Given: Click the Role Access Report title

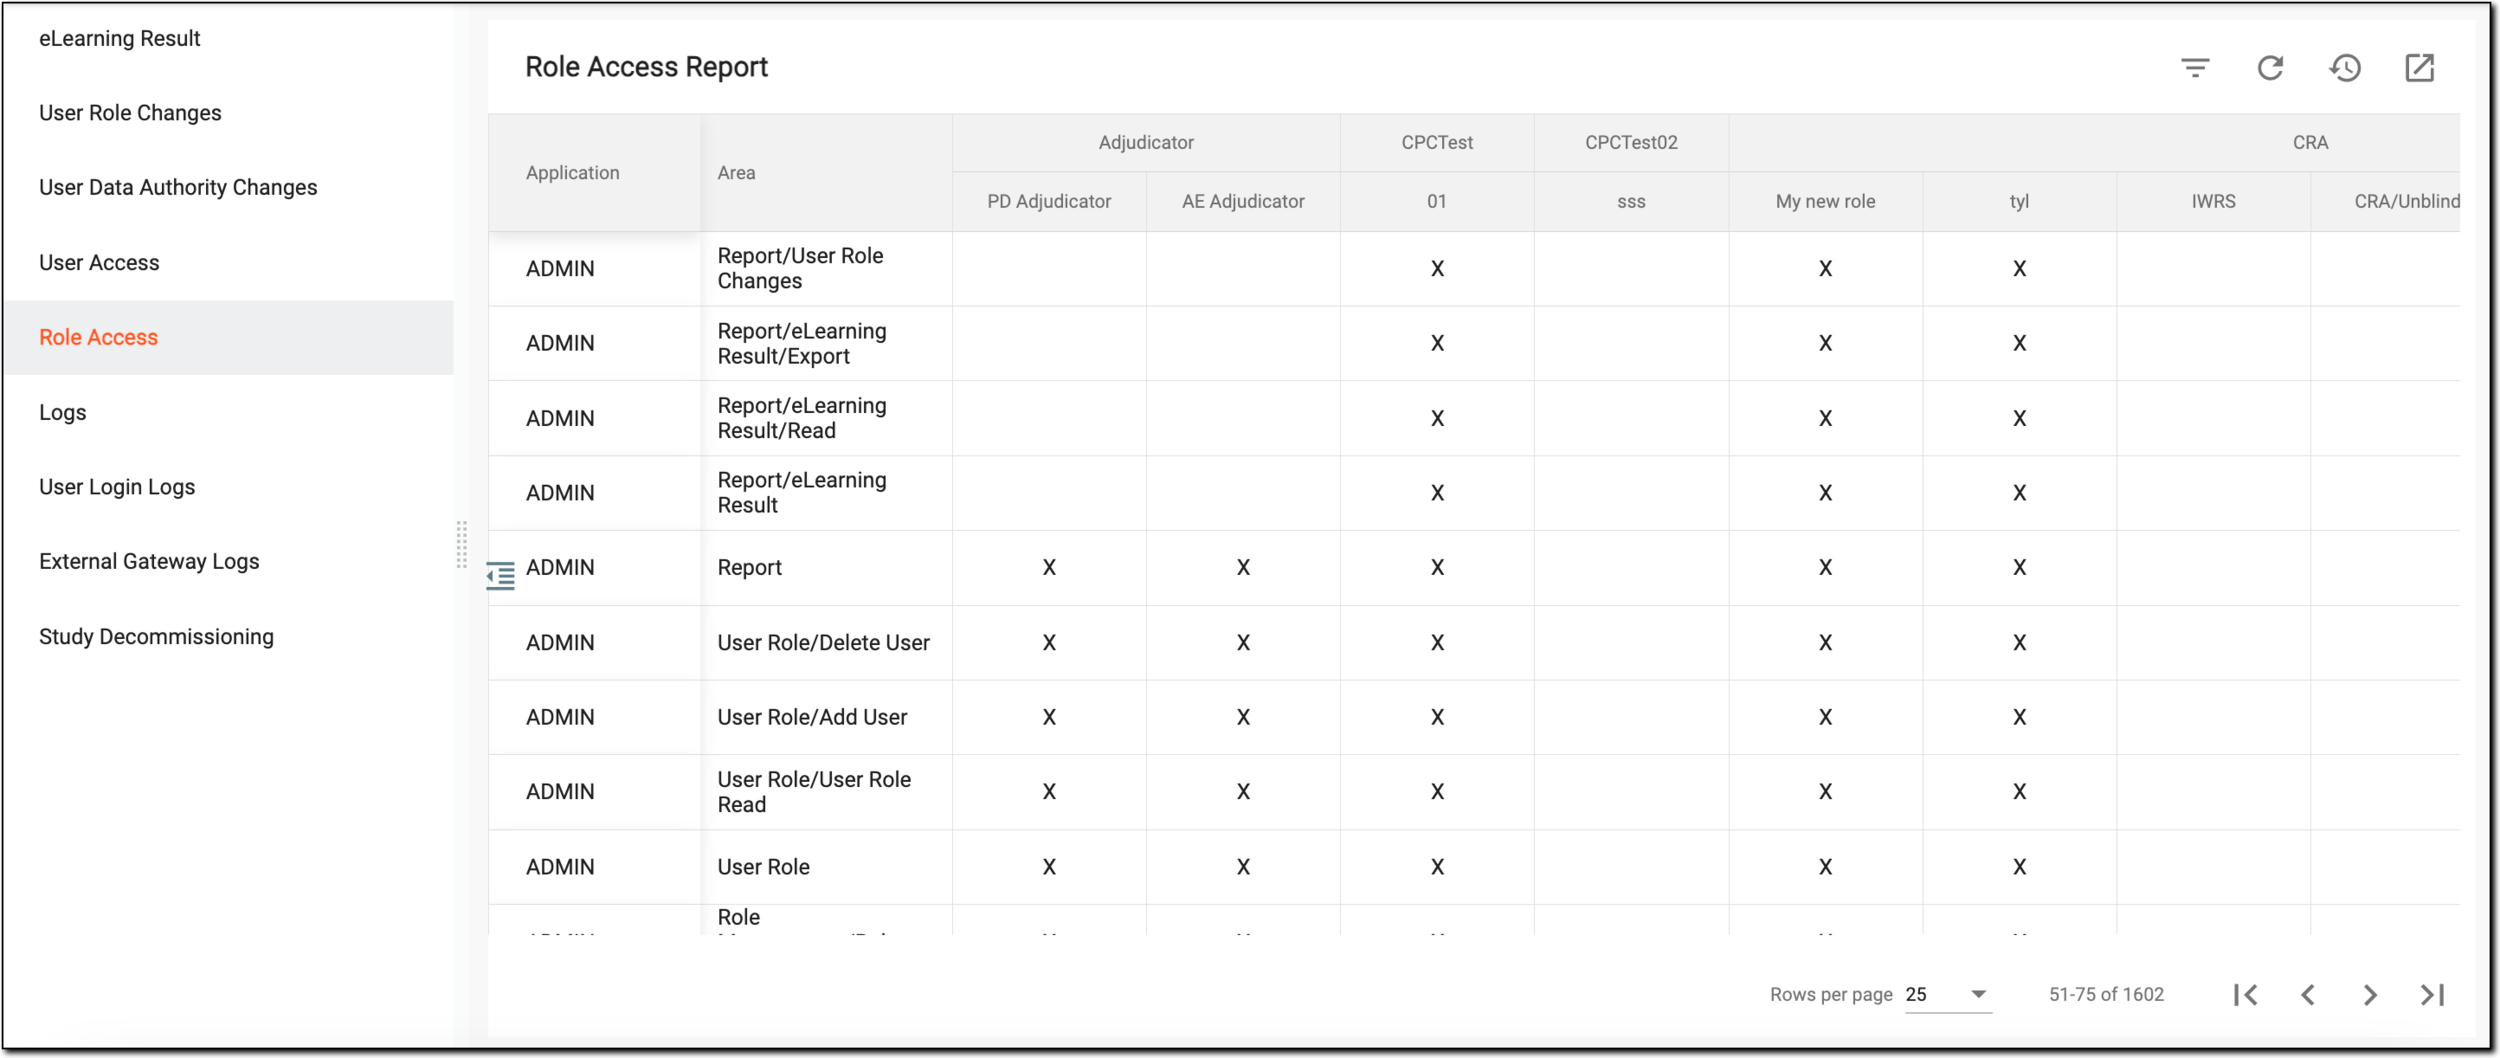Looking at the screenshot, I should (646, 67).
